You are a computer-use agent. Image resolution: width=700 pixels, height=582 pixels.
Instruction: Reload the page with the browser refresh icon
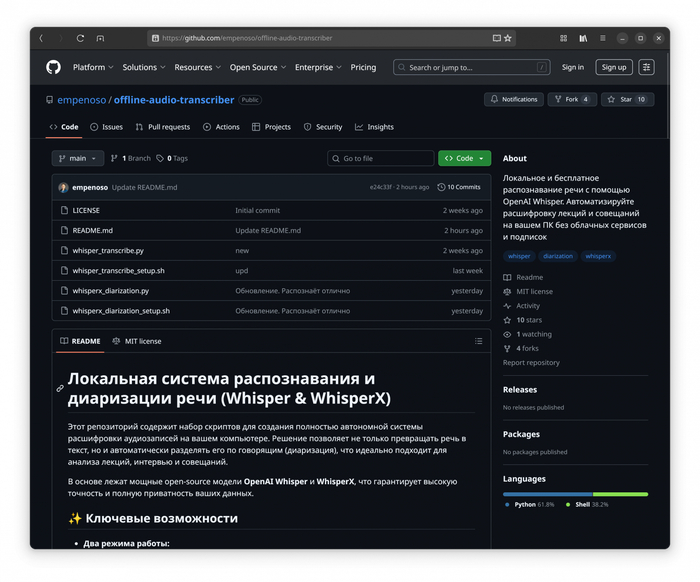pos(80,38)
